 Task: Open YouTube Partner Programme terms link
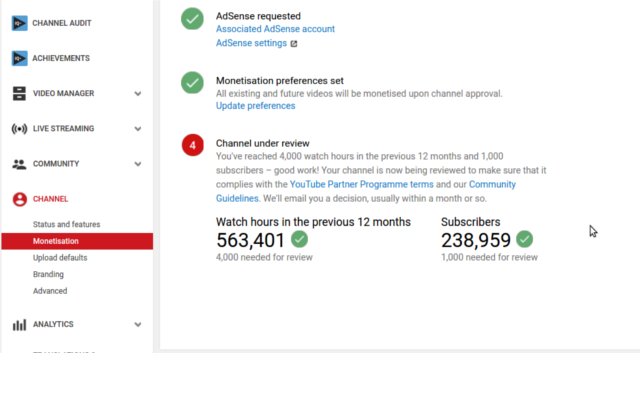coord(362,184)
